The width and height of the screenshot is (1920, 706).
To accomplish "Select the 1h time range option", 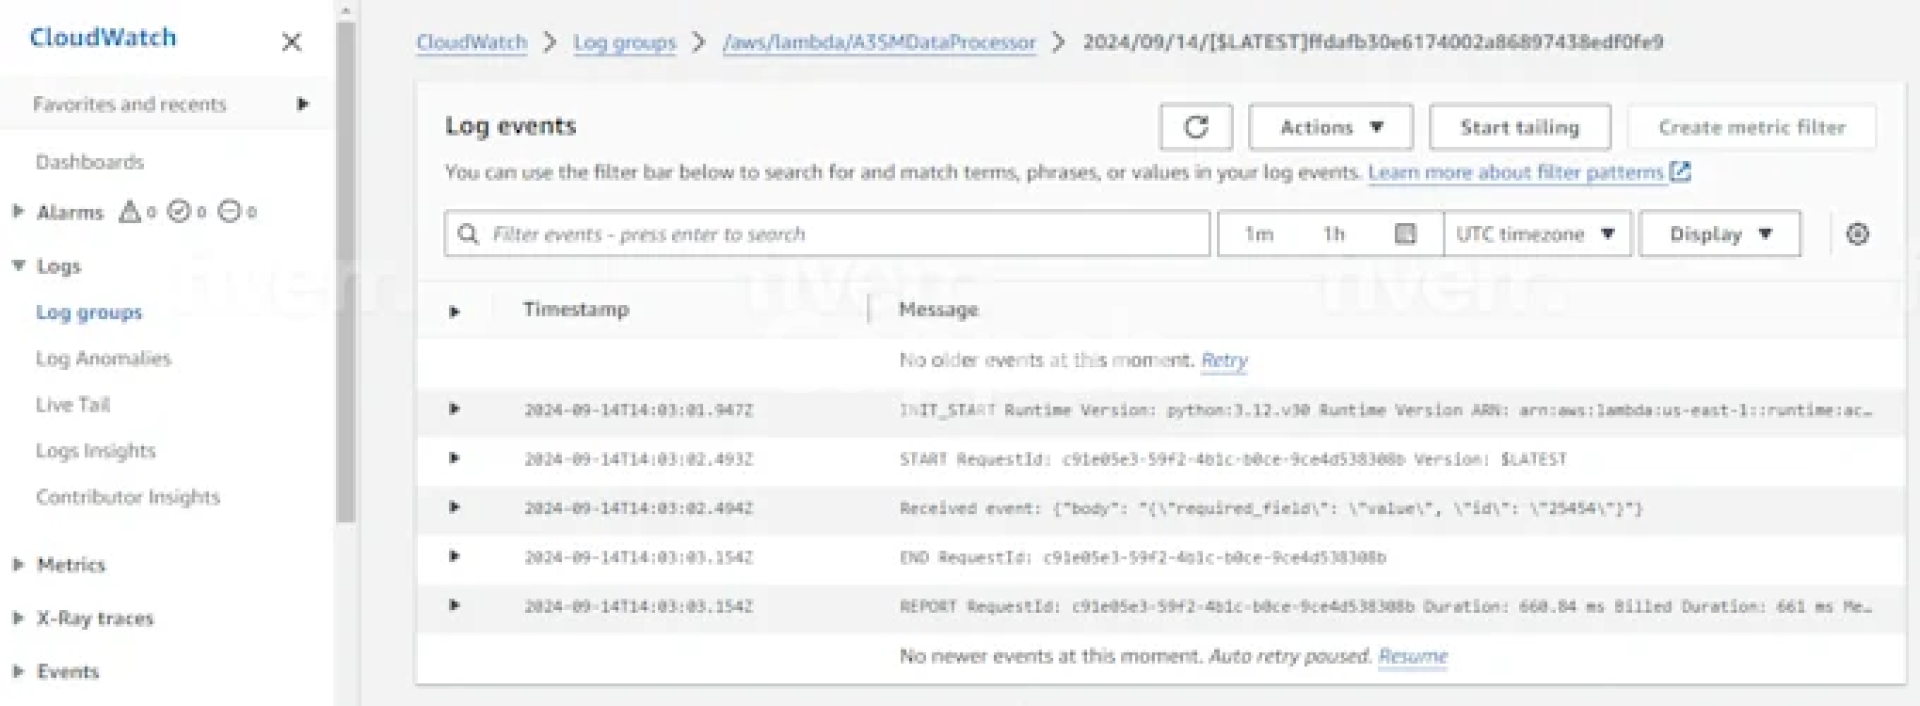I will click(1334, 234).
